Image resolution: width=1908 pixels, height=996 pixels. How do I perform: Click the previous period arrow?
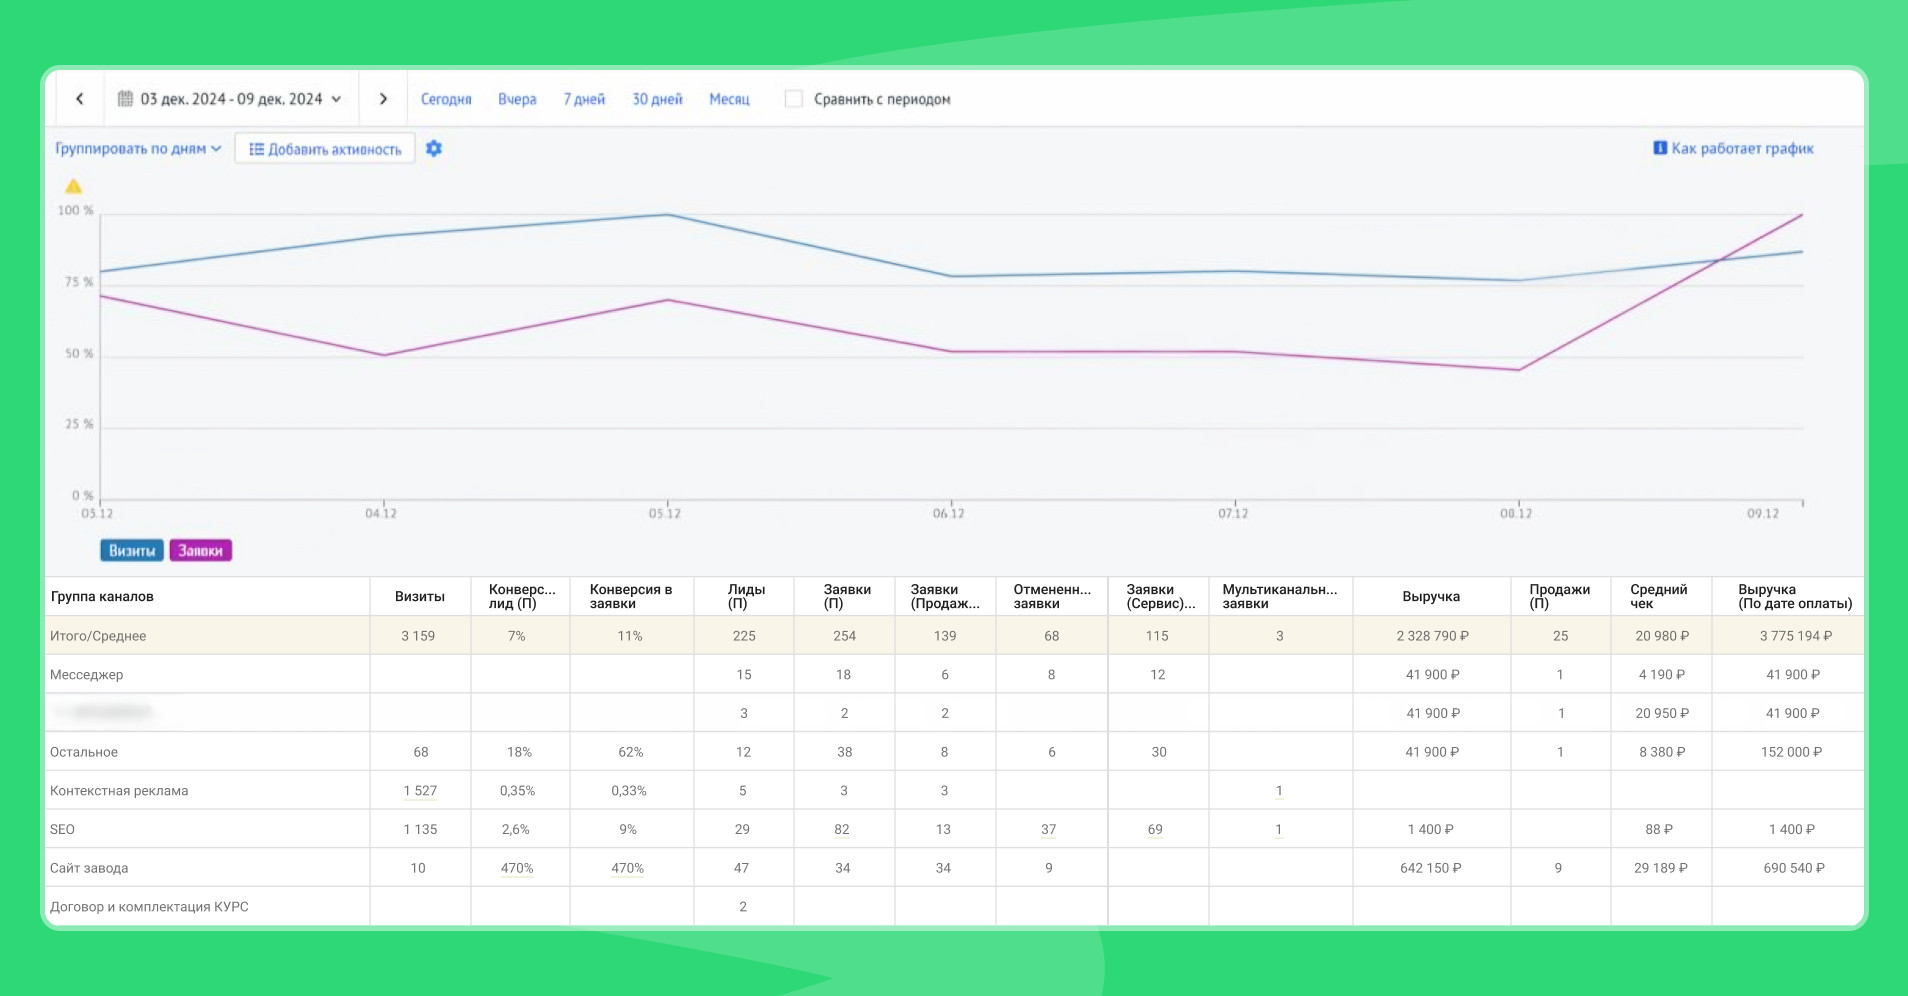80,99
